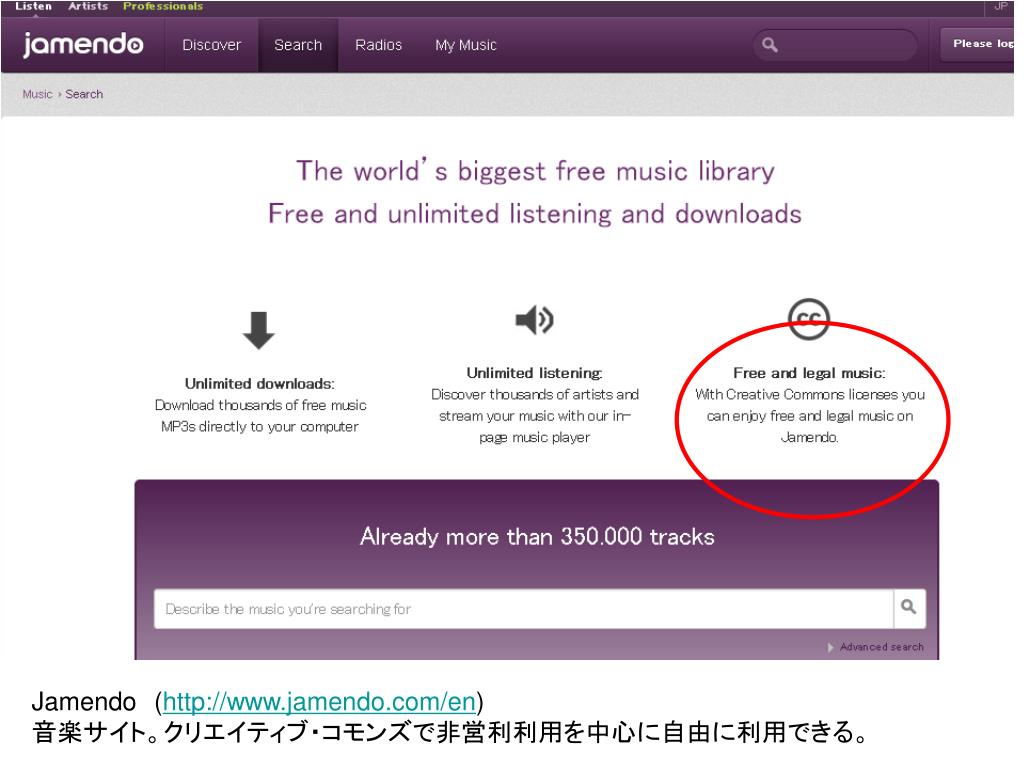The image size is (1024, 768).
Task: Click the Music breadcrumb link
Action: (x=37, y=94)
